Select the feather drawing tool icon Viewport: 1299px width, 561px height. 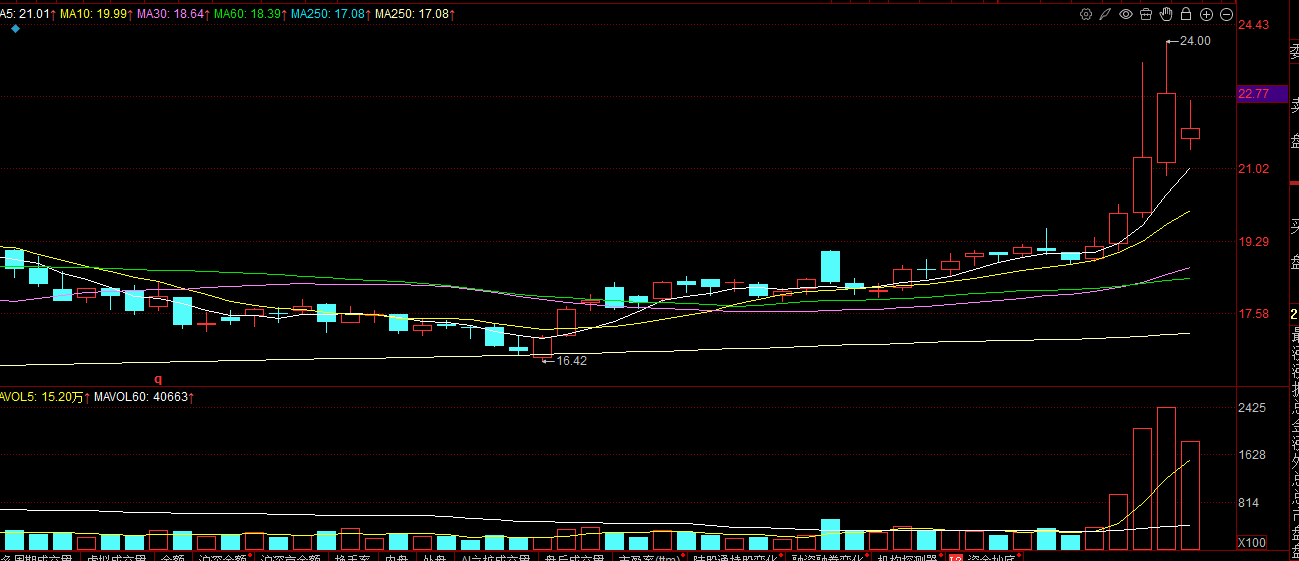point(1106,14)
